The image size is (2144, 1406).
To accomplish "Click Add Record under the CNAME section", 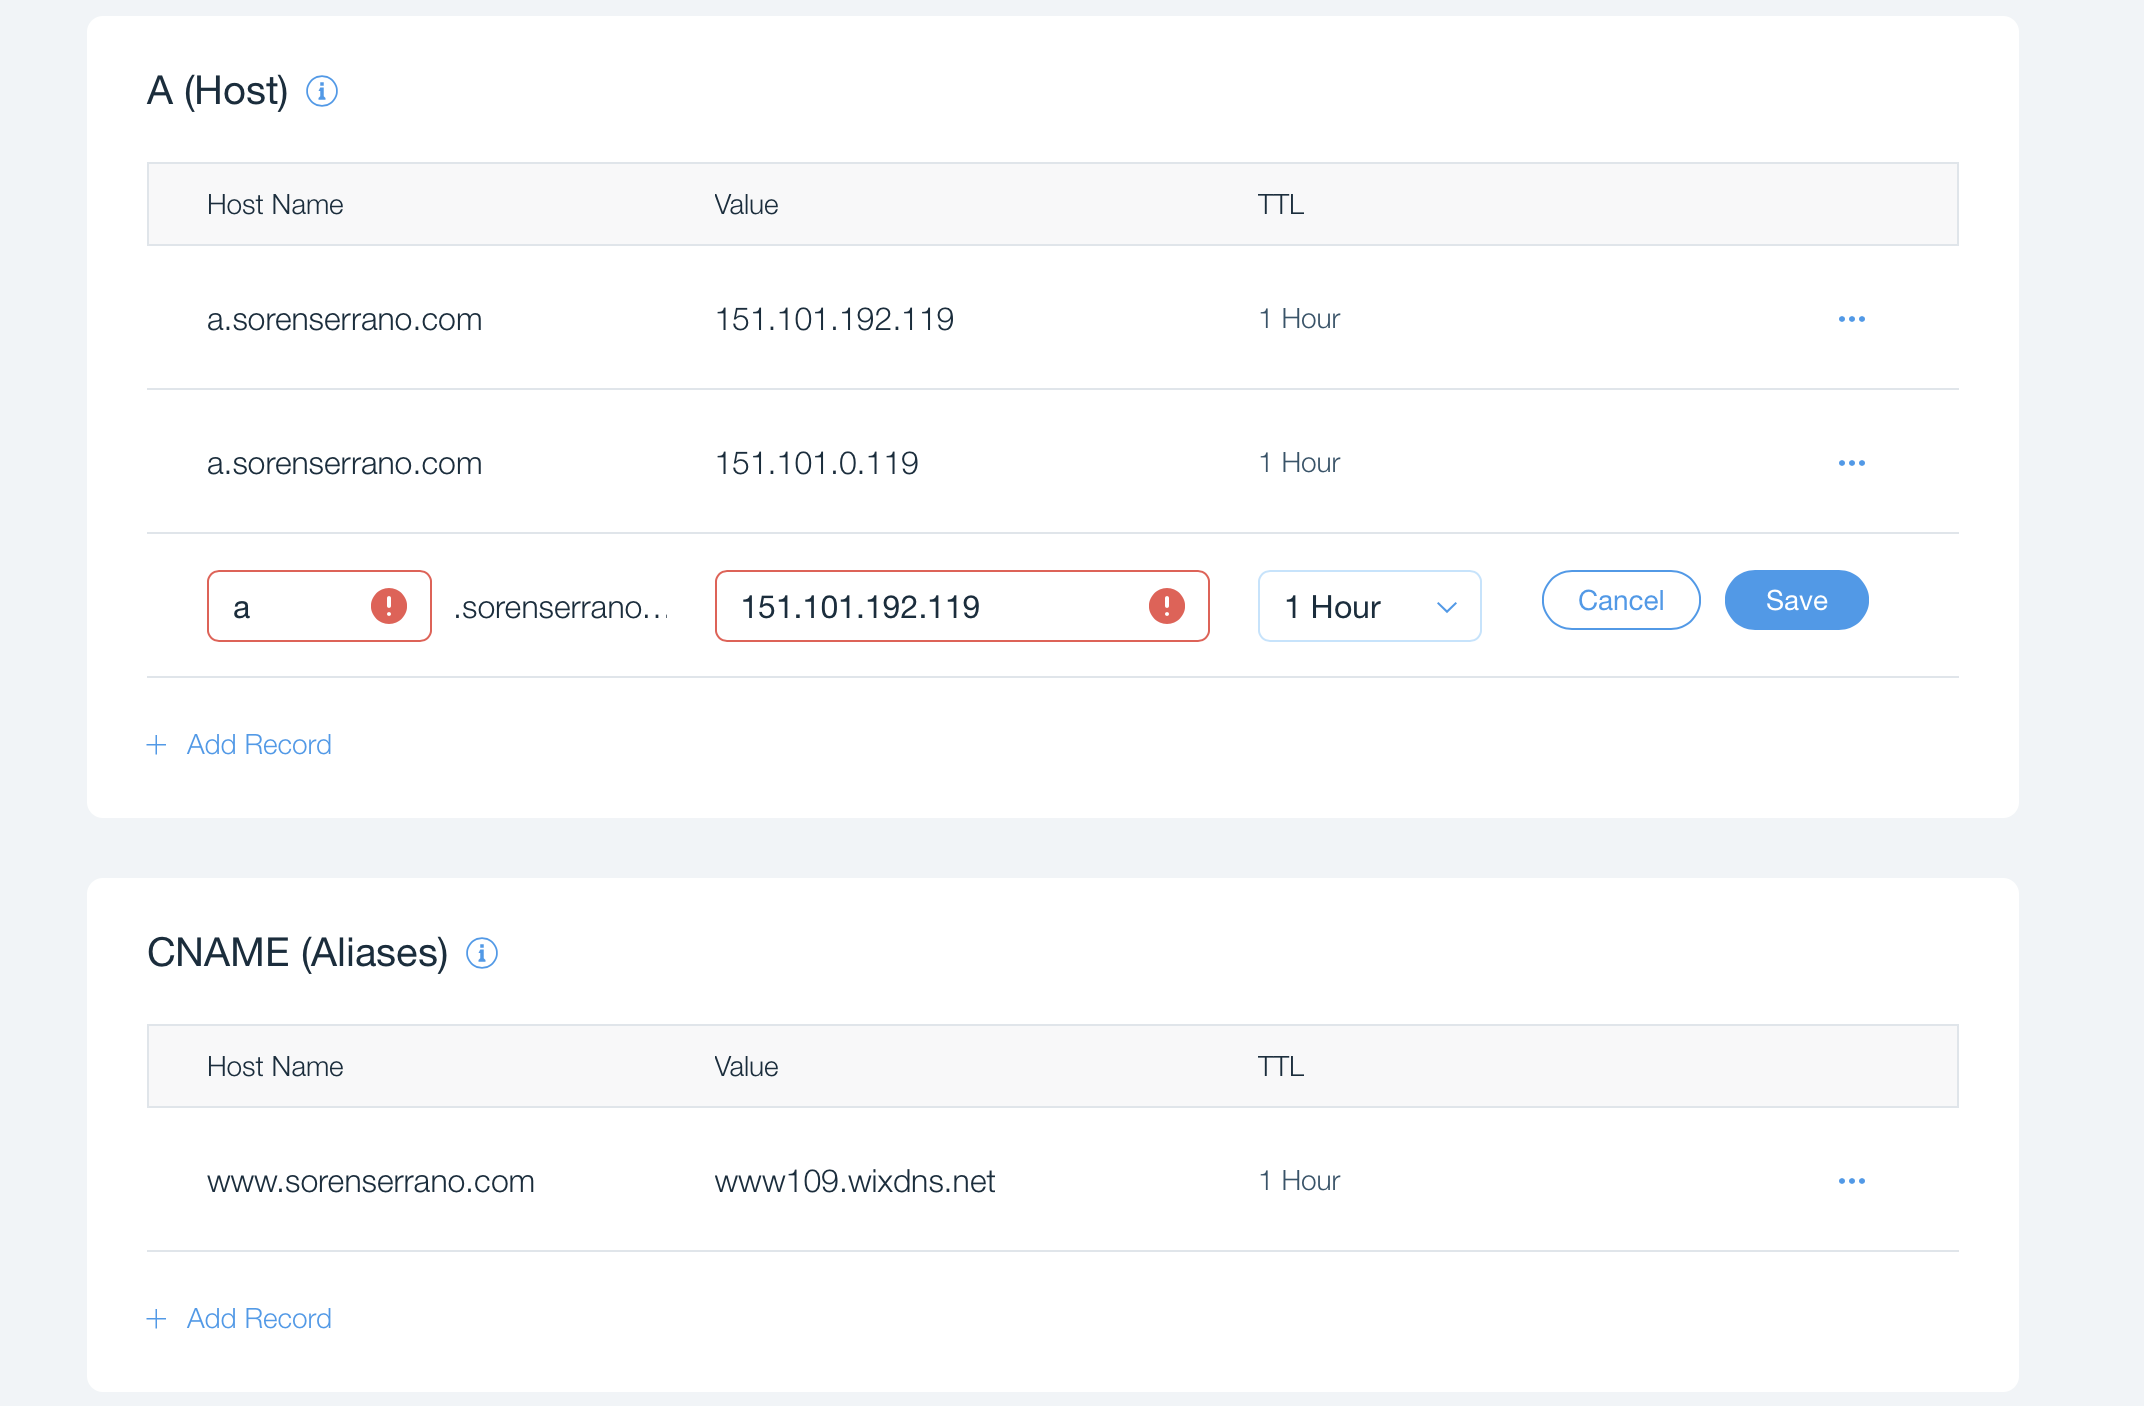I will (x=258, y=1318).
